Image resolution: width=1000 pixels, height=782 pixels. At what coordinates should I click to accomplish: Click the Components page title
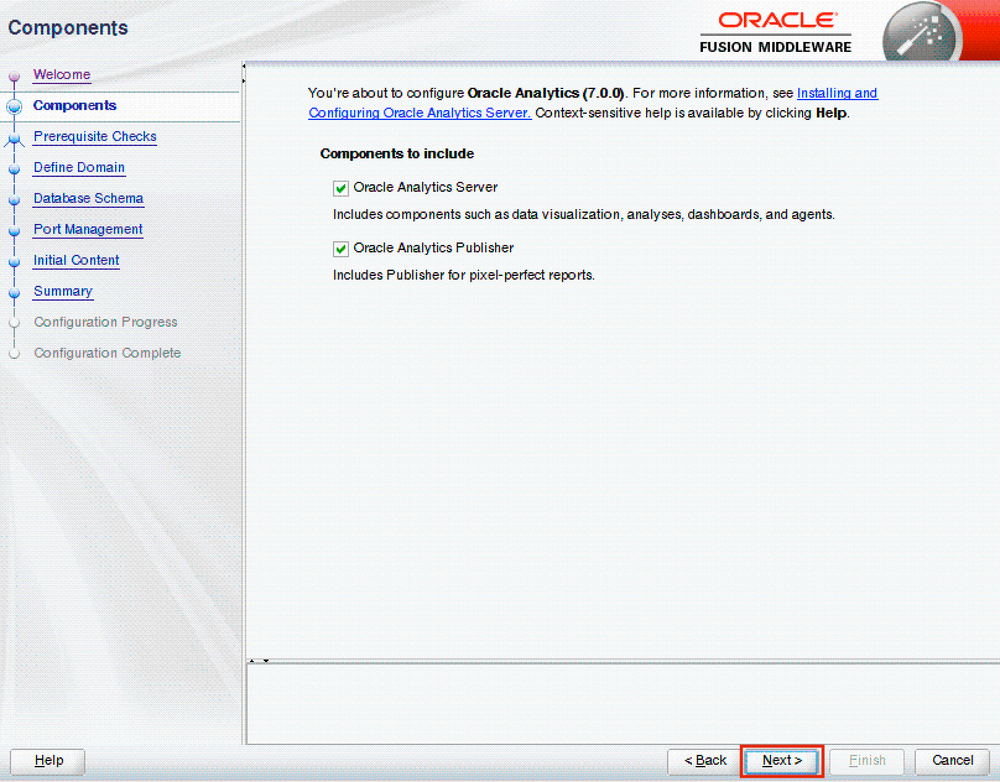coord(68,28)
